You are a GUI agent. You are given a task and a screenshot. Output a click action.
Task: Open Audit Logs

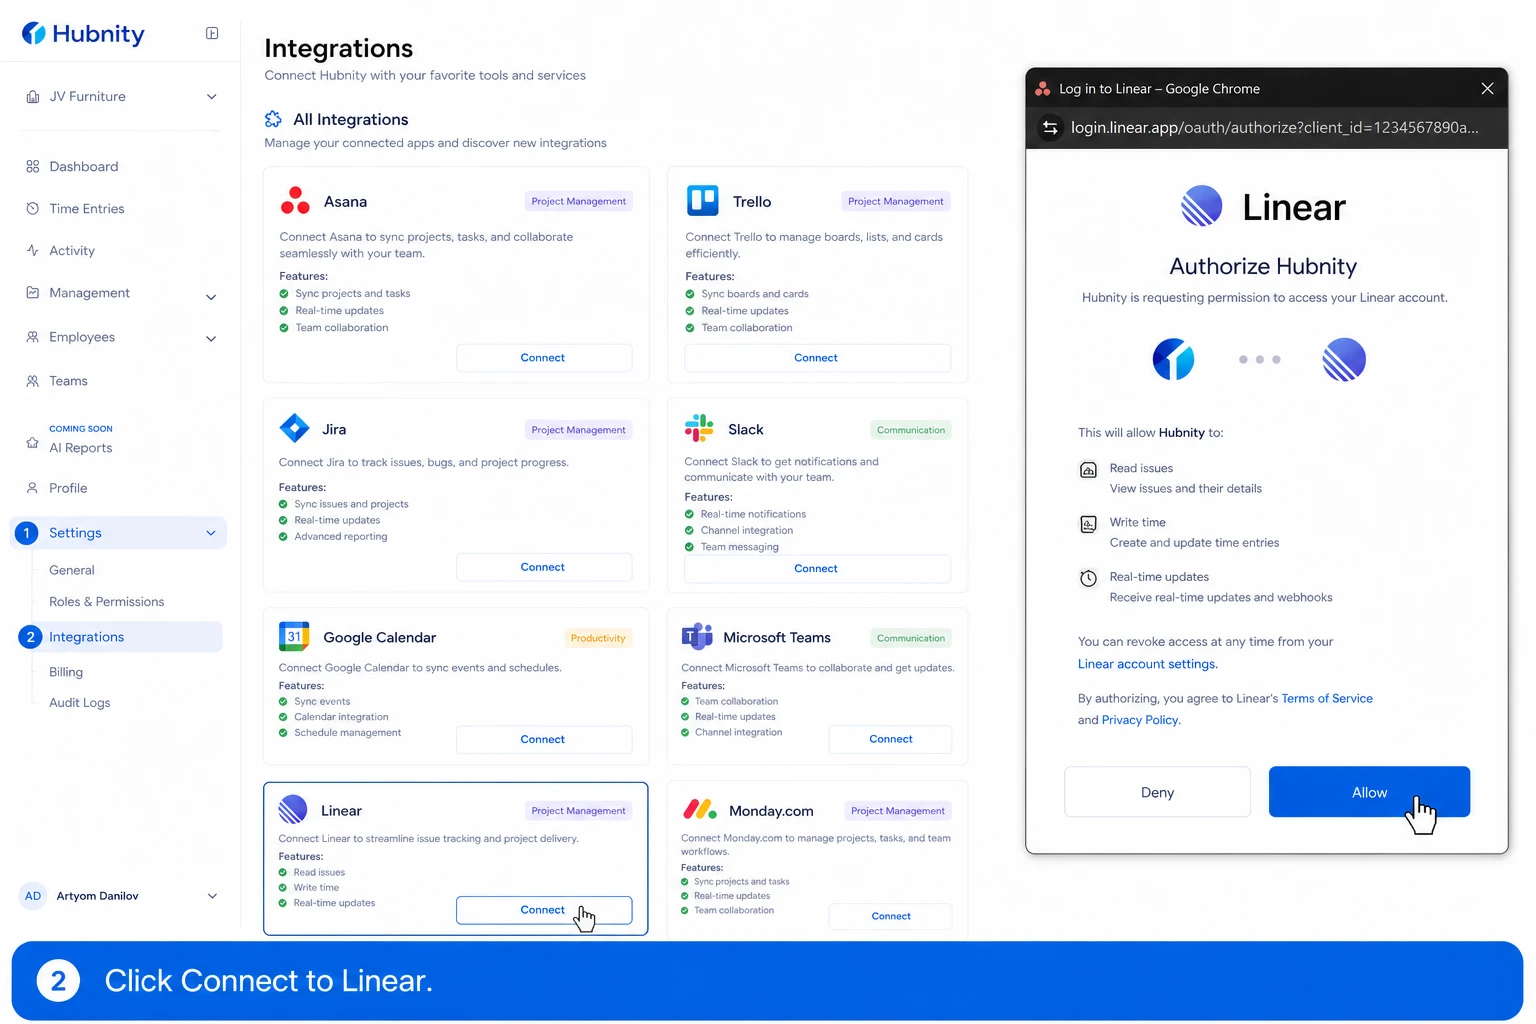point(80,702)
